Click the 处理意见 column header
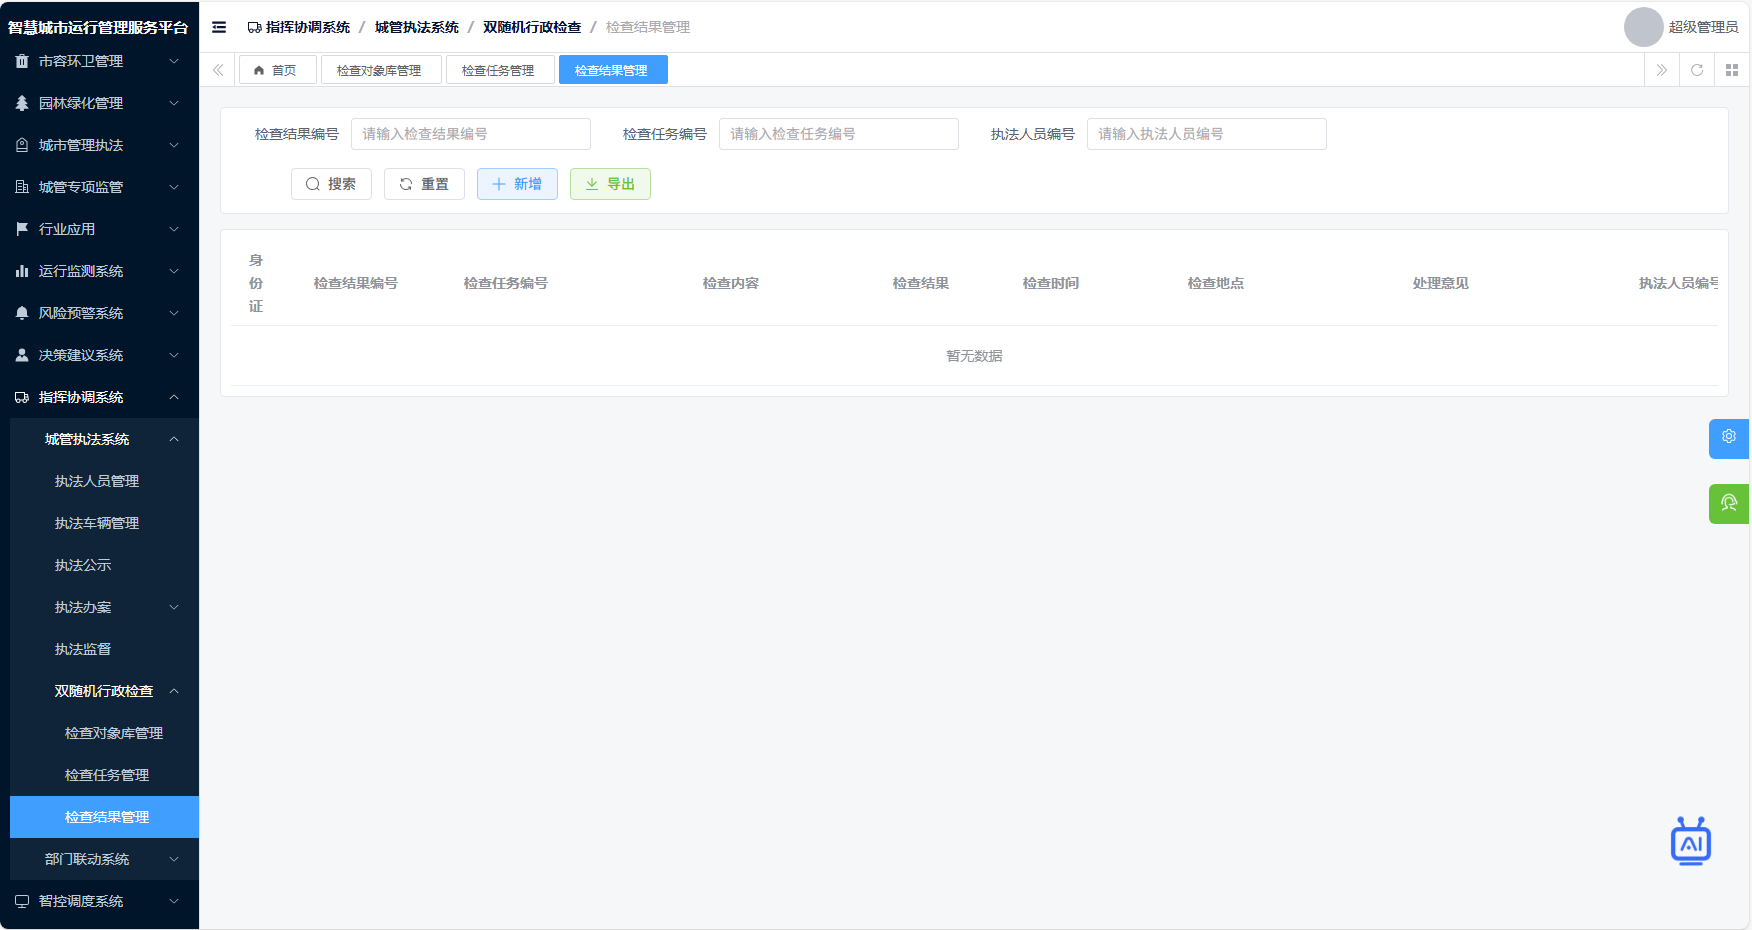Viewport: 1752px width, 930px height. click(1441, 283)
